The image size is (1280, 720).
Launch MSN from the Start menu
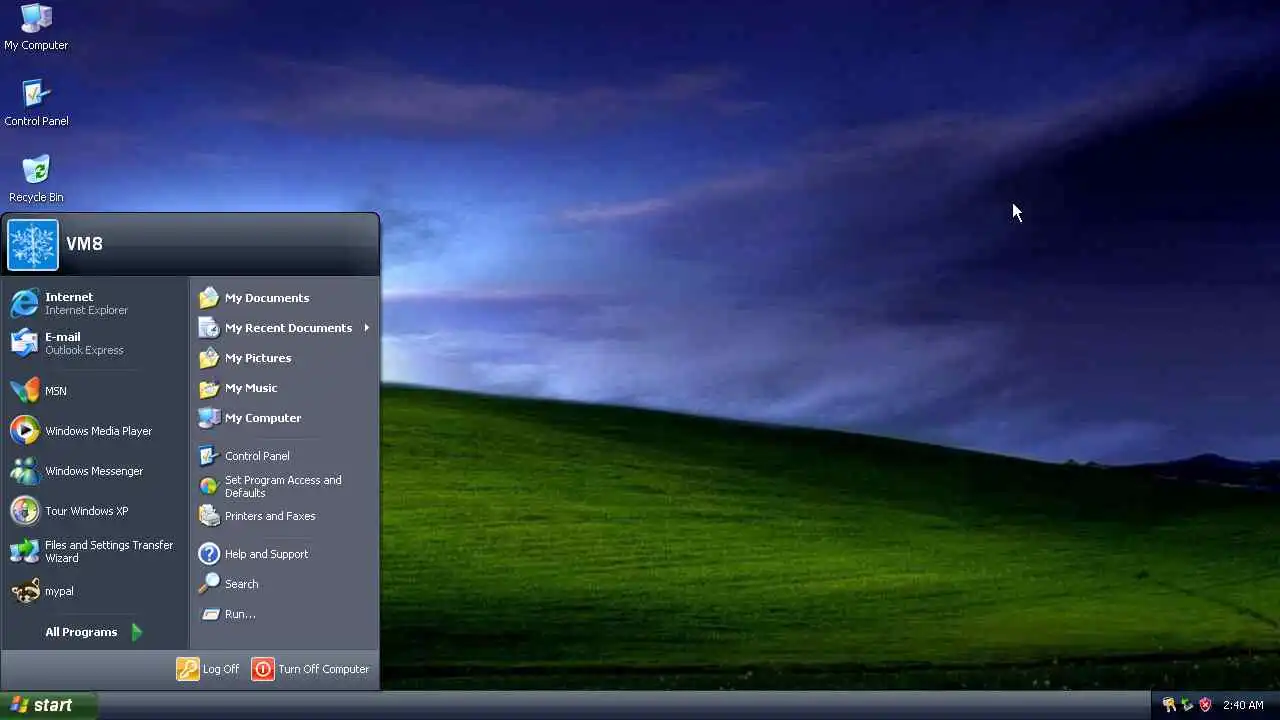click(95, 391)
